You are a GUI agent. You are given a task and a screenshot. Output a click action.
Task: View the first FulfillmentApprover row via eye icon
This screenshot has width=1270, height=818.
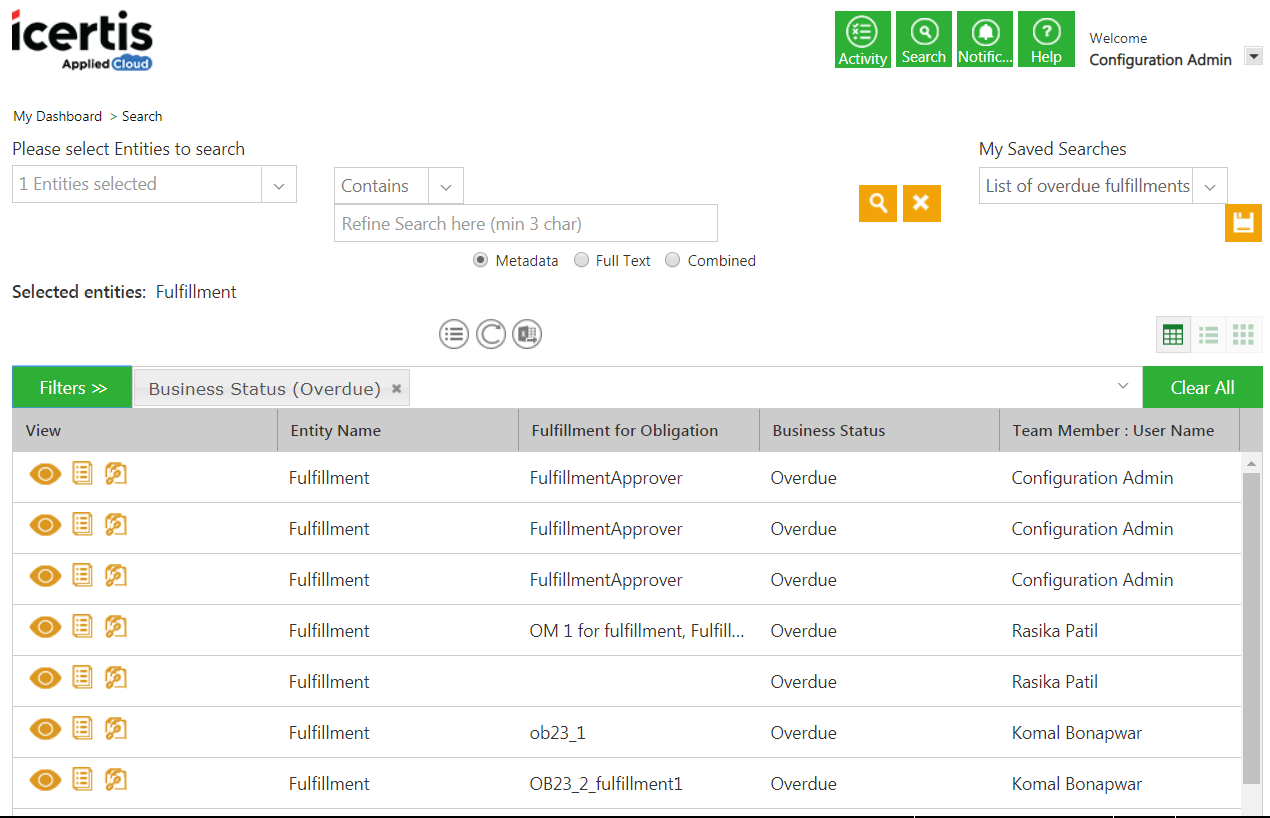[45, 475]
